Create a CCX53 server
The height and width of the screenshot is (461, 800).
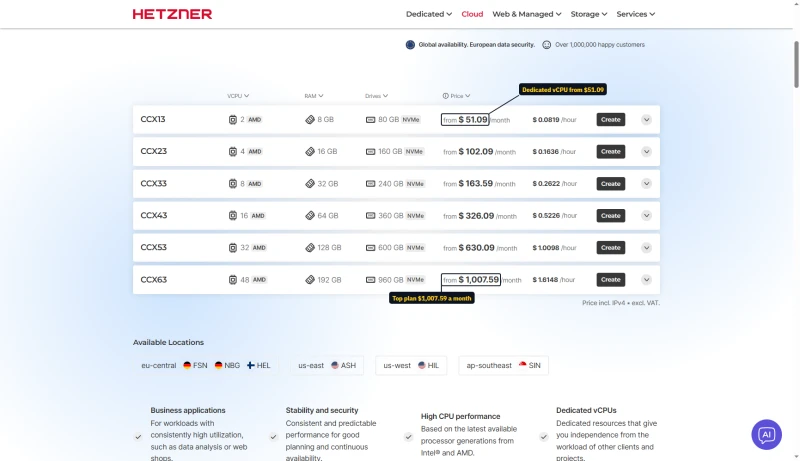[x=611, y=248]
